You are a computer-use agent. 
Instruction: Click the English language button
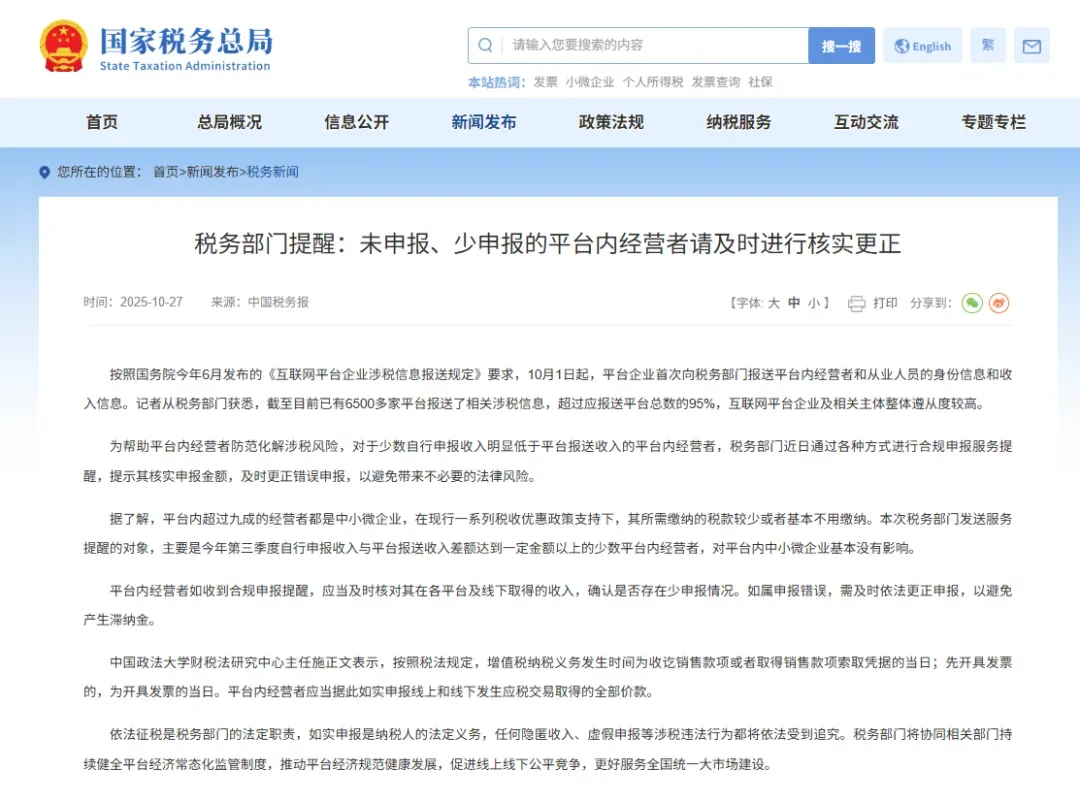922,45
